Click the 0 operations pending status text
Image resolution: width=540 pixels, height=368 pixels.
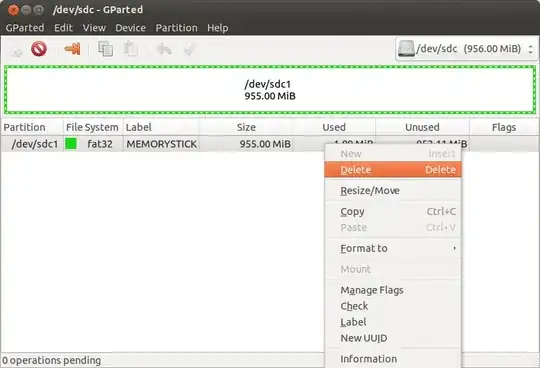[52, 360]
